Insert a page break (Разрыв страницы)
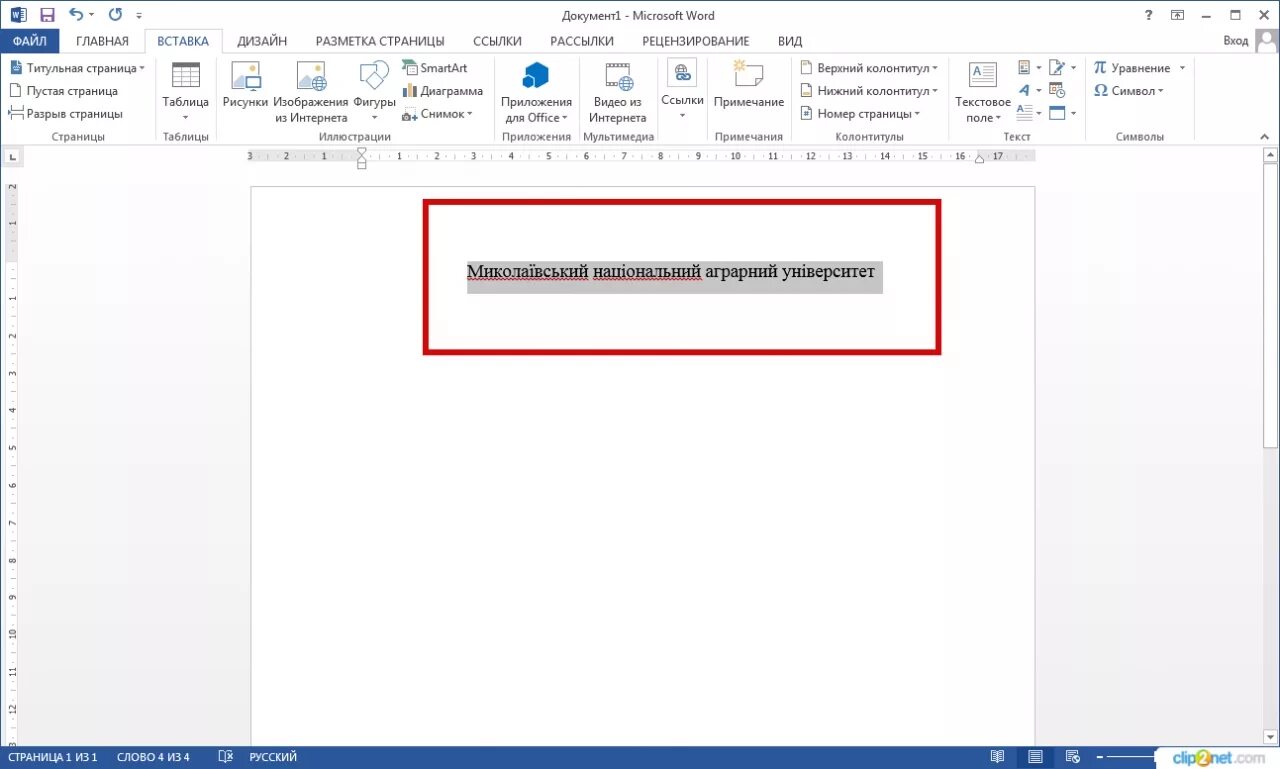Viewport: 1280px width, 769px height. coord(66,114)
